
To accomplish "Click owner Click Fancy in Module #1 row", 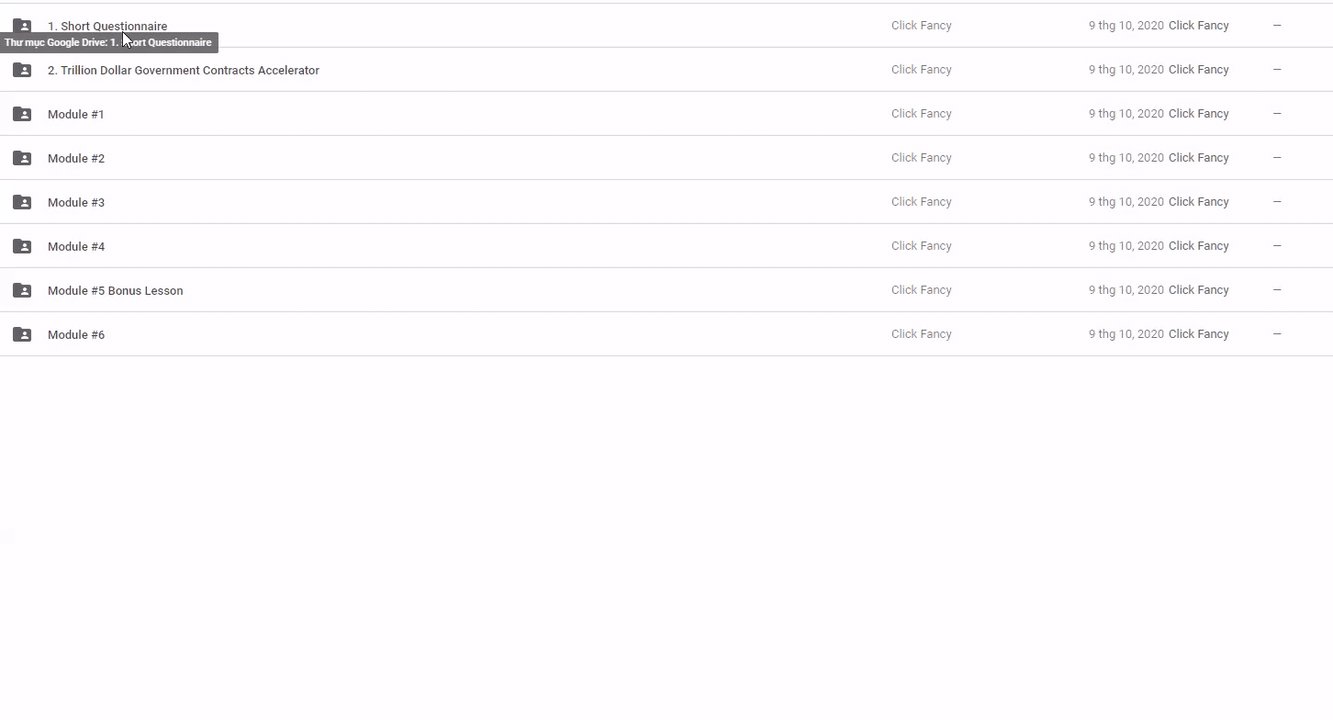I will (921, 114).
